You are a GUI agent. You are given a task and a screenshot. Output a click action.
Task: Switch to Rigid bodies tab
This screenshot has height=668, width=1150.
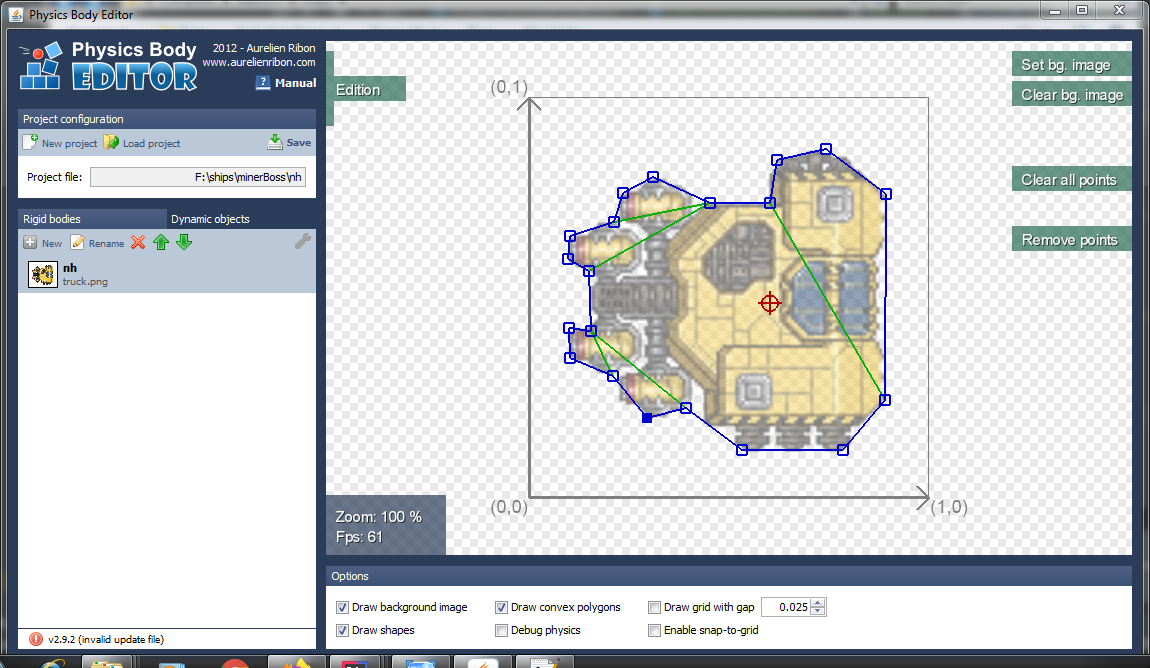(92, 219)
